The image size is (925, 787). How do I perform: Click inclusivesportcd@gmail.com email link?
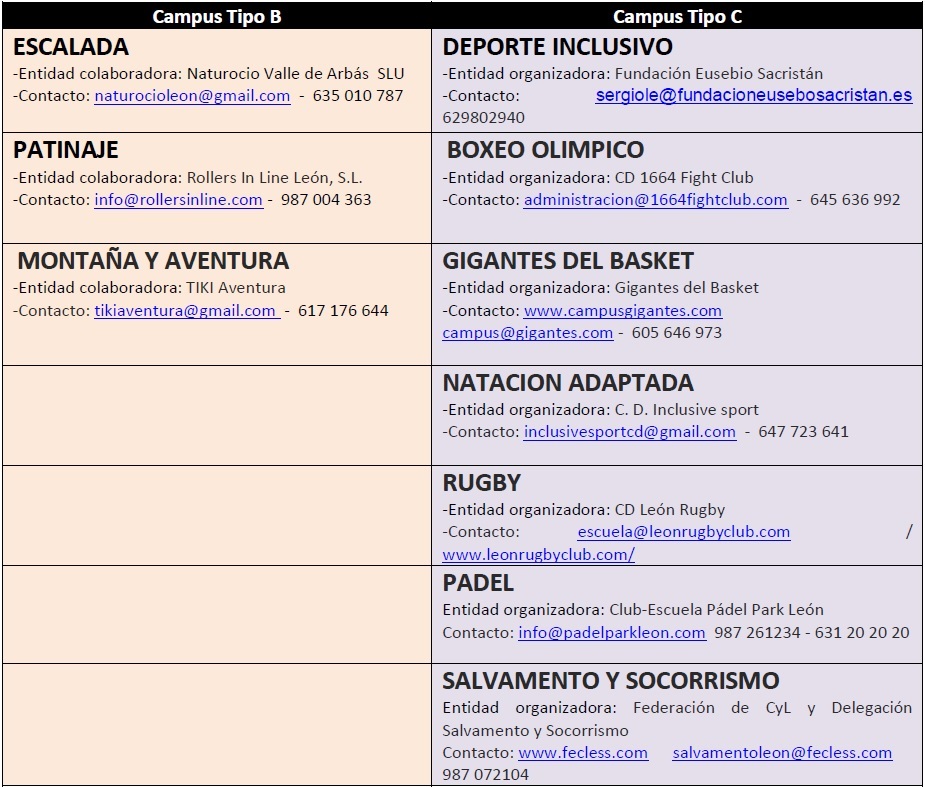tap(629, 432)
